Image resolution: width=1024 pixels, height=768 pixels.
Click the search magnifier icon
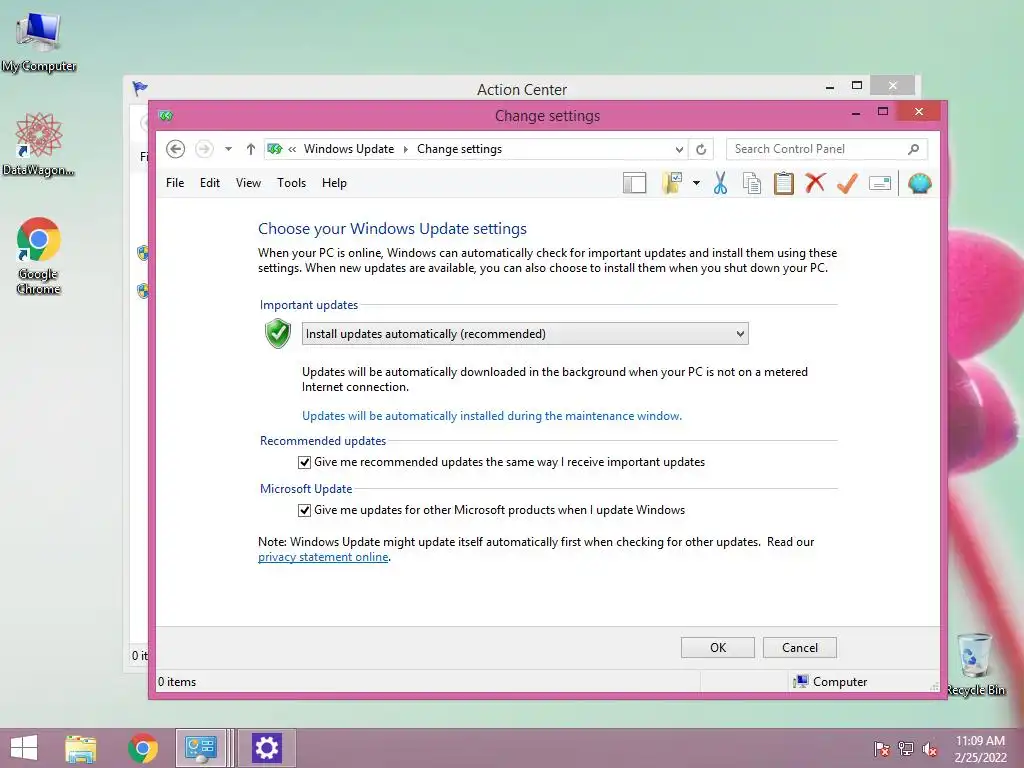pyautogui.click(x=914, y=149)
